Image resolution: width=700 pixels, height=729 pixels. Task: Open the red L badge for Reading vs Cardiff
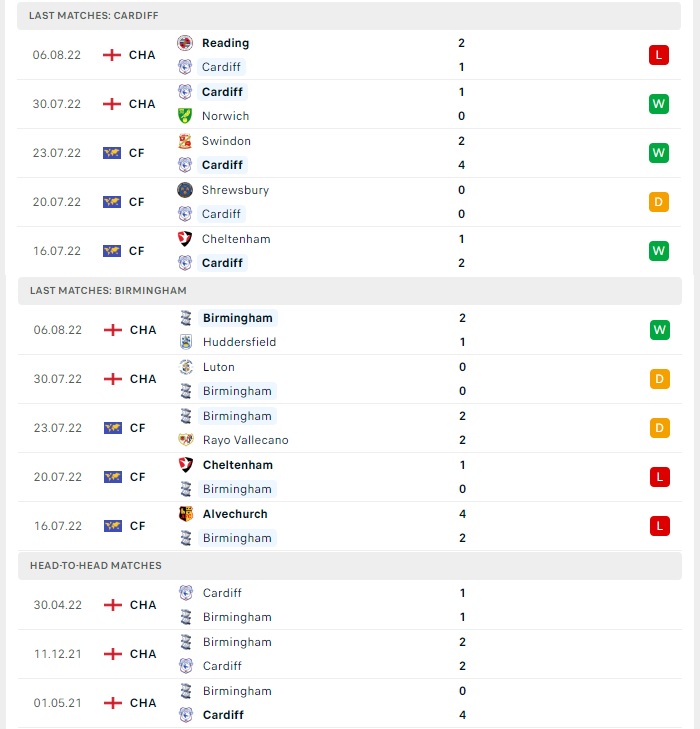tap(659, 55)
